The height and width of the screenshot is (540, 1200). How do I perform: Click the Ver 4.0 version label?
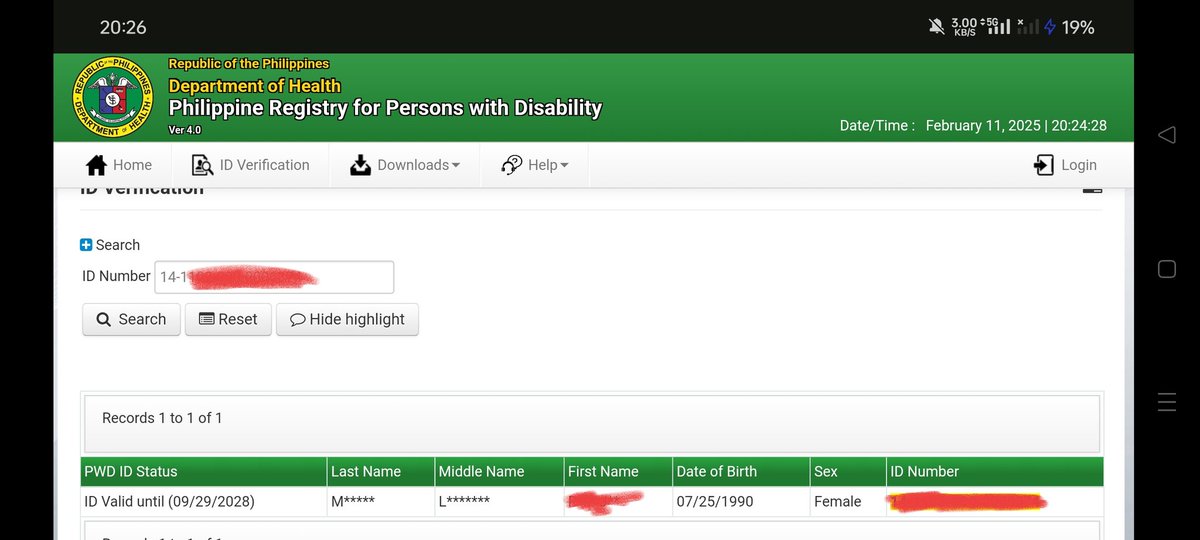pyautogui.click(x=184, y=131)
